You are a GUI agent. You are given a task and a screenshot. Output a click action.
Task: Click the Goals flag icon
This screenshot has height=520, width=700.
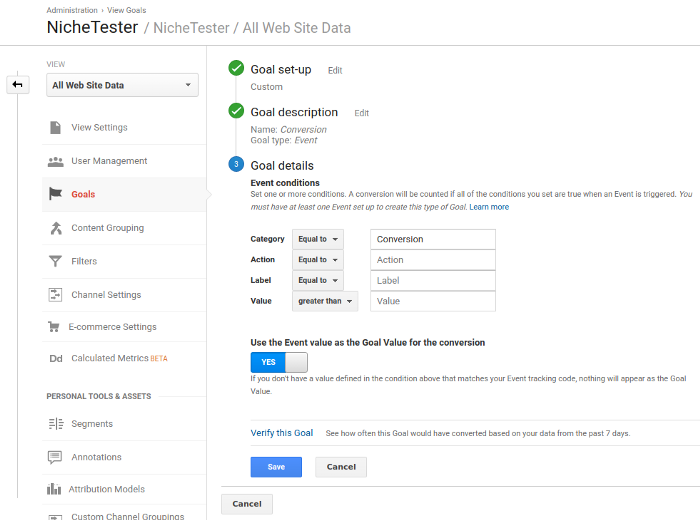click(55, 194)
